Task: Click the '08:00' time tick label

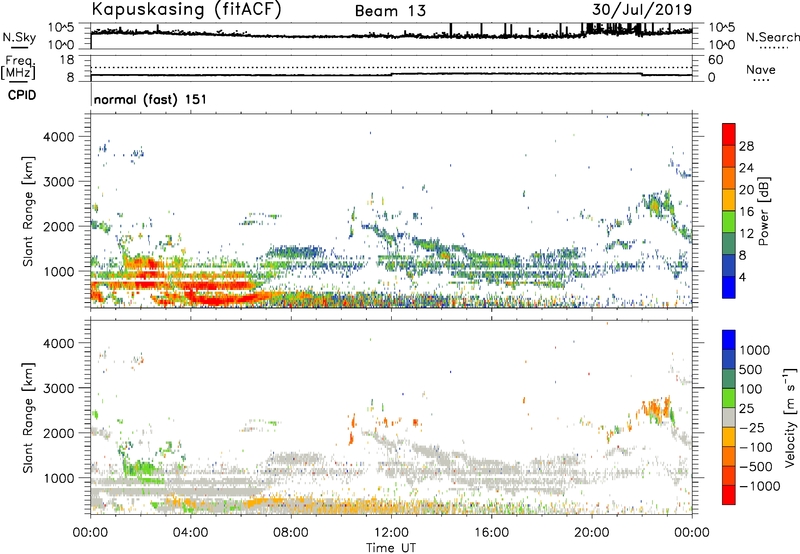Action: (x=291, y=533)
